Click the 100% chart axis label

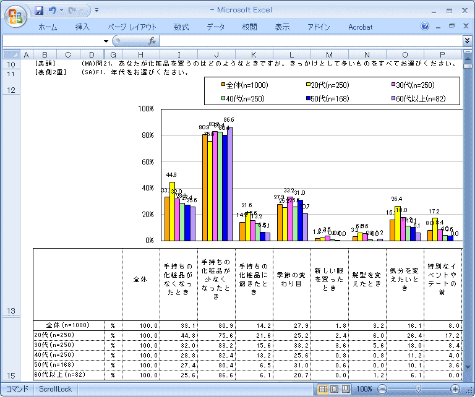(x=146, y=109)
